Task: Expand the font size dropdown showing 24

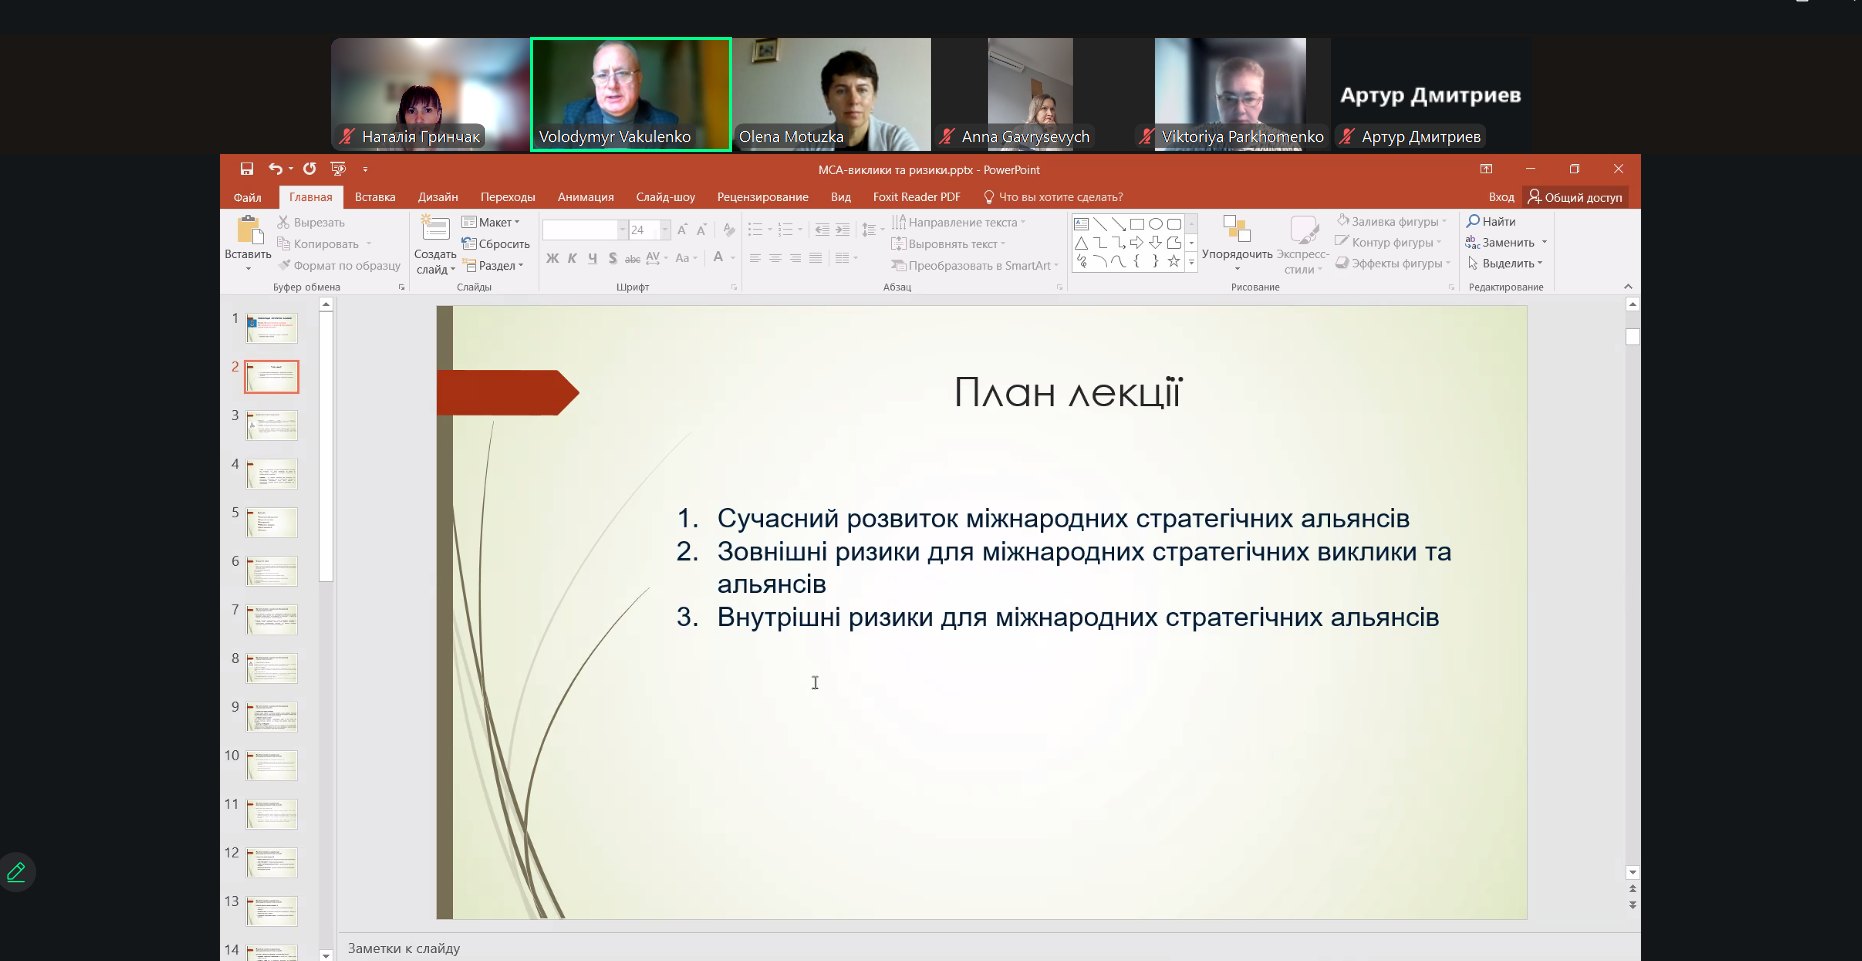Action: [x=665, y=230]
